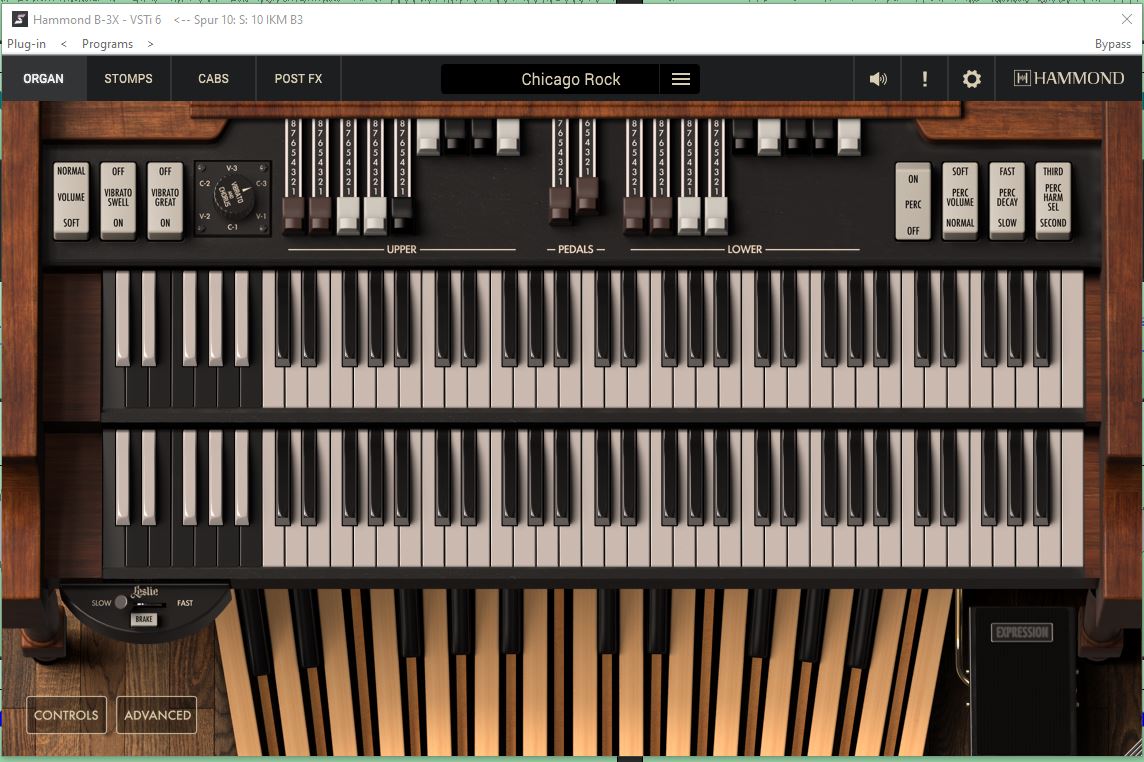Screen dimensions: 1144x762
Task: Click the second brown drawbar of the Lower set
Action: [661, 215]
